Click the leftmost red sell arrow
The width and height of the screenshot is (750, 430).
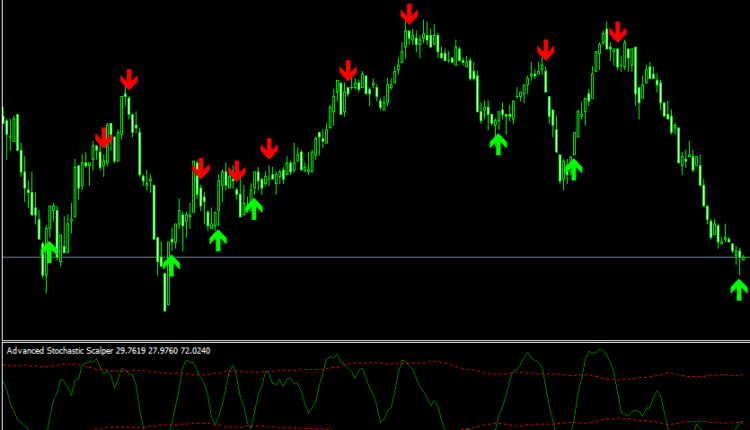(104, 137)
